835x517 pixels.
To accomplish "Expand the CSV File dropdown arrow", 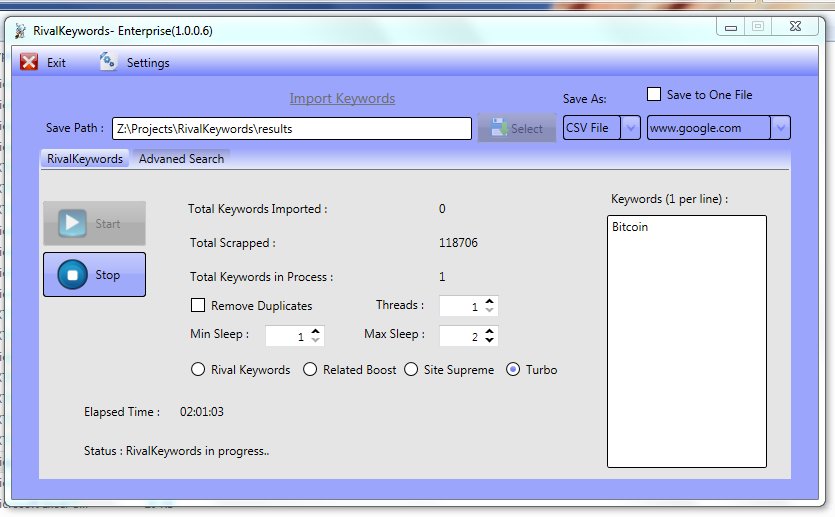I will (631, 128).
